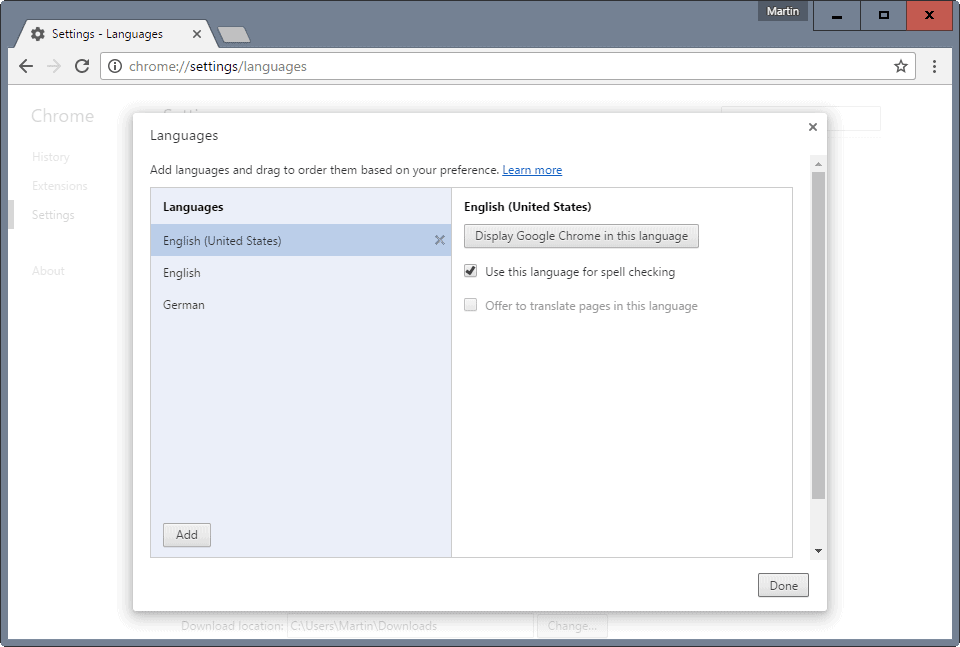Click the scrollbar down arrow
960x647 pixels.
pyautogui.click(x=817, y=550)
